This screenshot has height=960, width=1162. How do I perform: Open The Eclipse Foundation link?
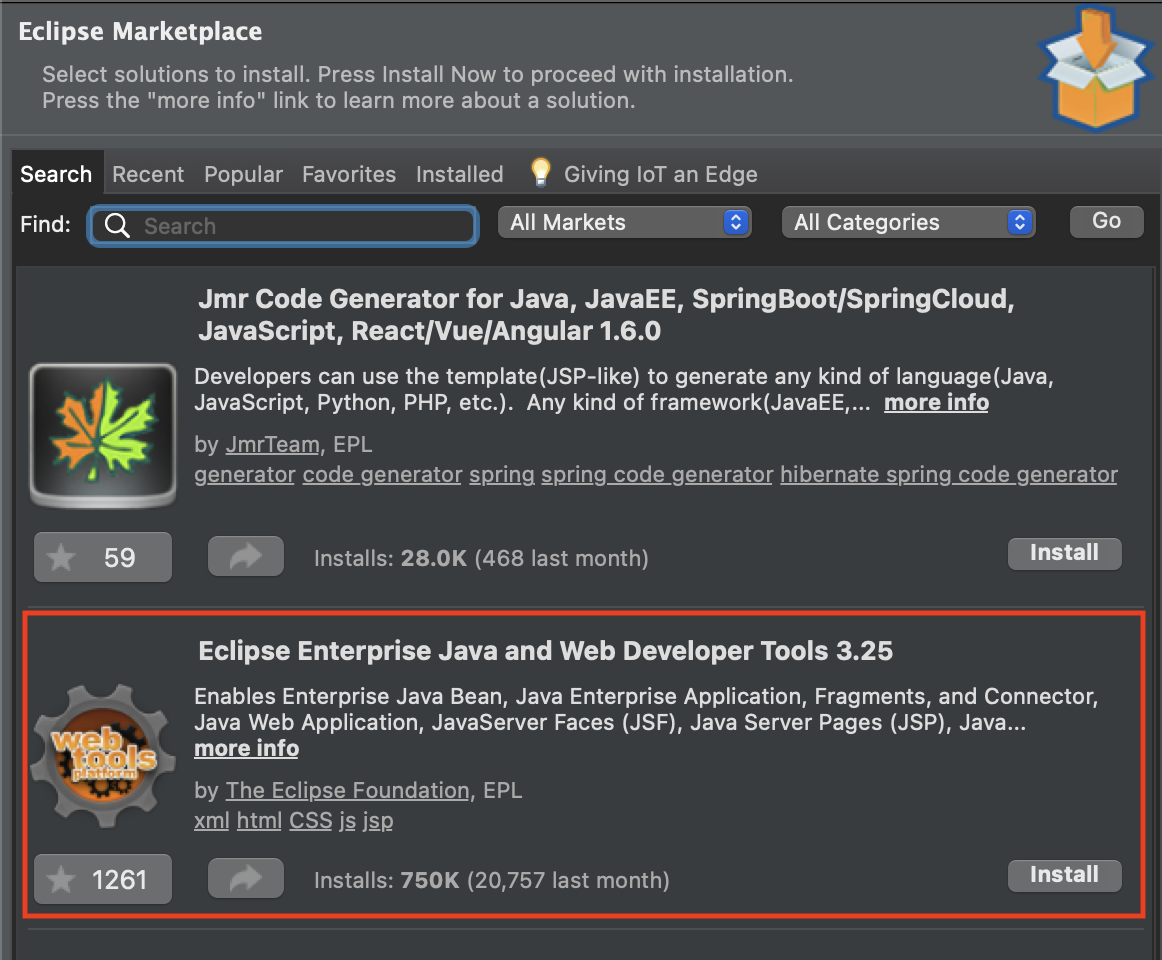347,790
